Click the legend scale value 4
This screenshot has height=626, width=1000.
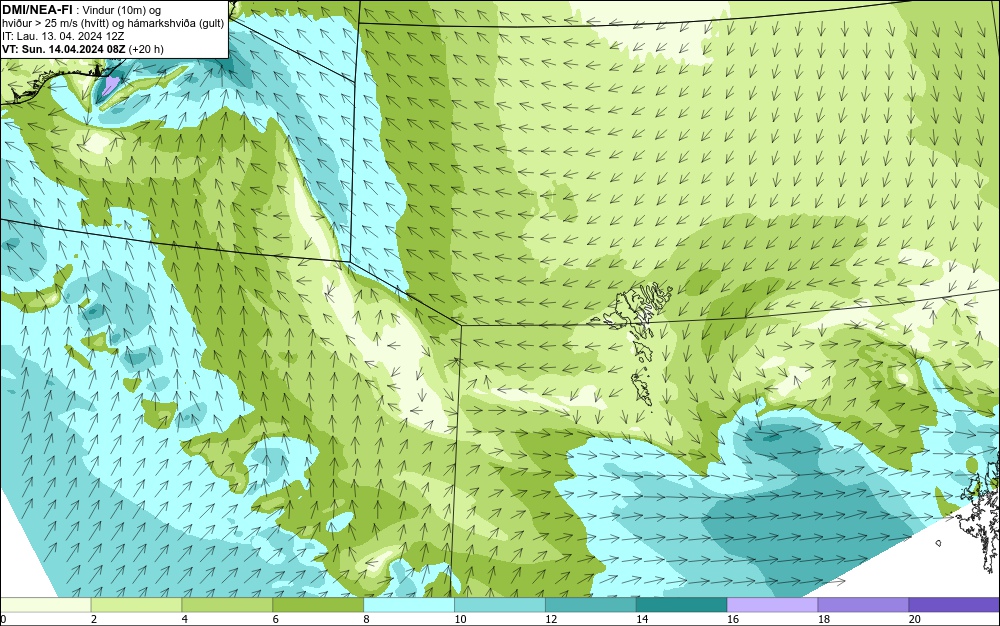pyautogui.click(x=185, y=619)
